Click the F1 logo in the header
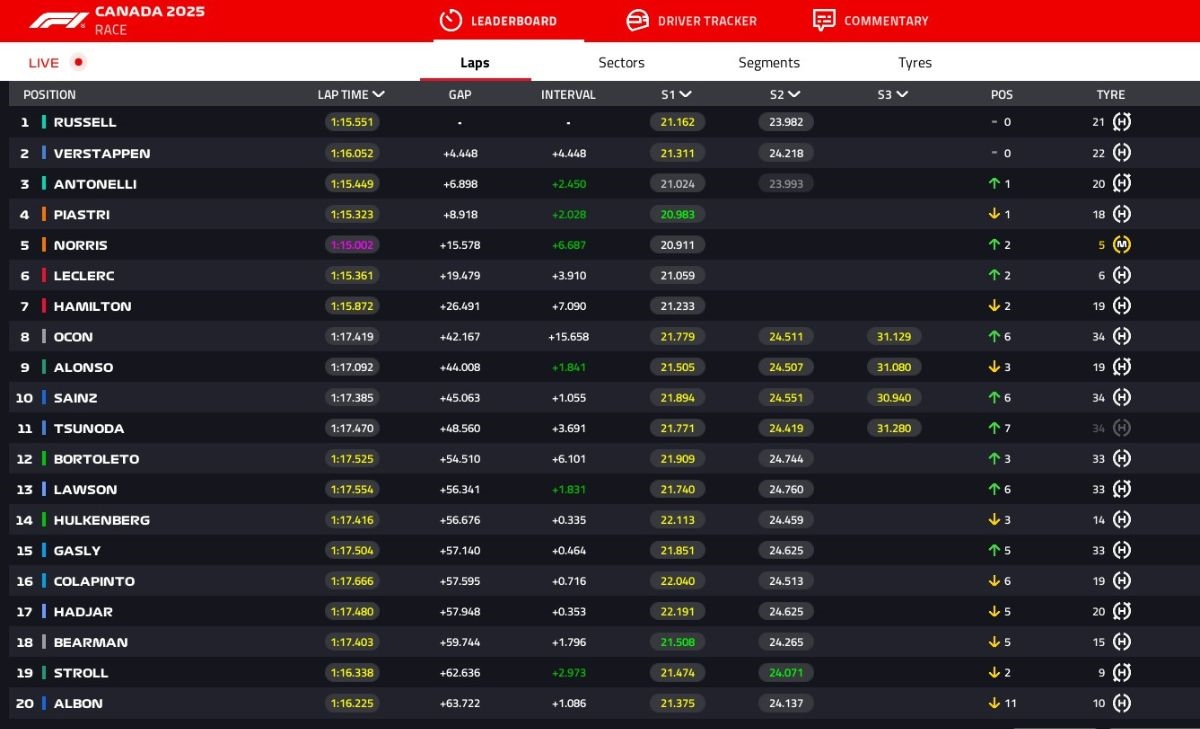The image size is (1200, 729). click(x=58, y=20)
